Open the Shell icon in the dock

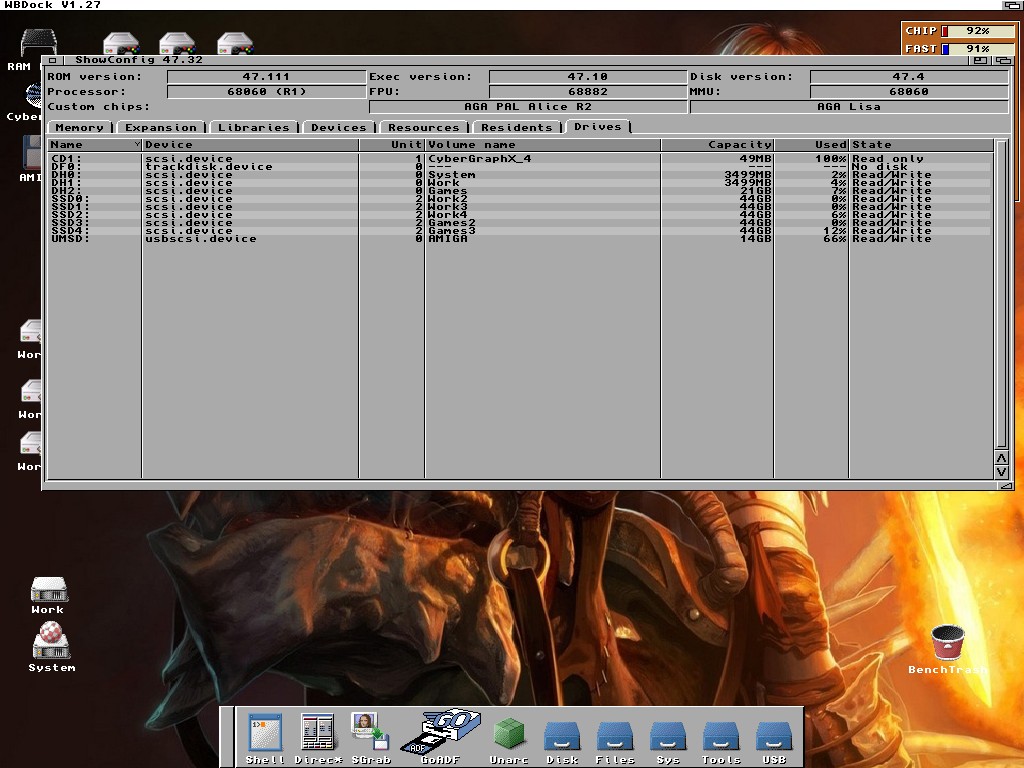point(265,737)
